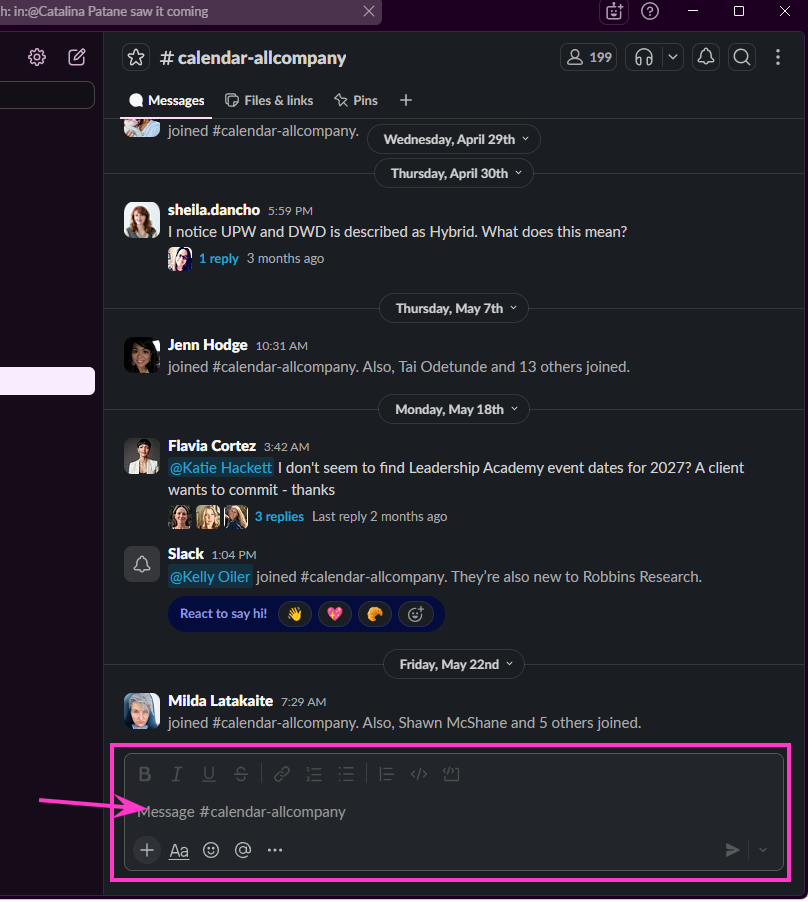
Task: Compose a new message with pencil icon
Action: pyautogui.click(x=76, y=57)
